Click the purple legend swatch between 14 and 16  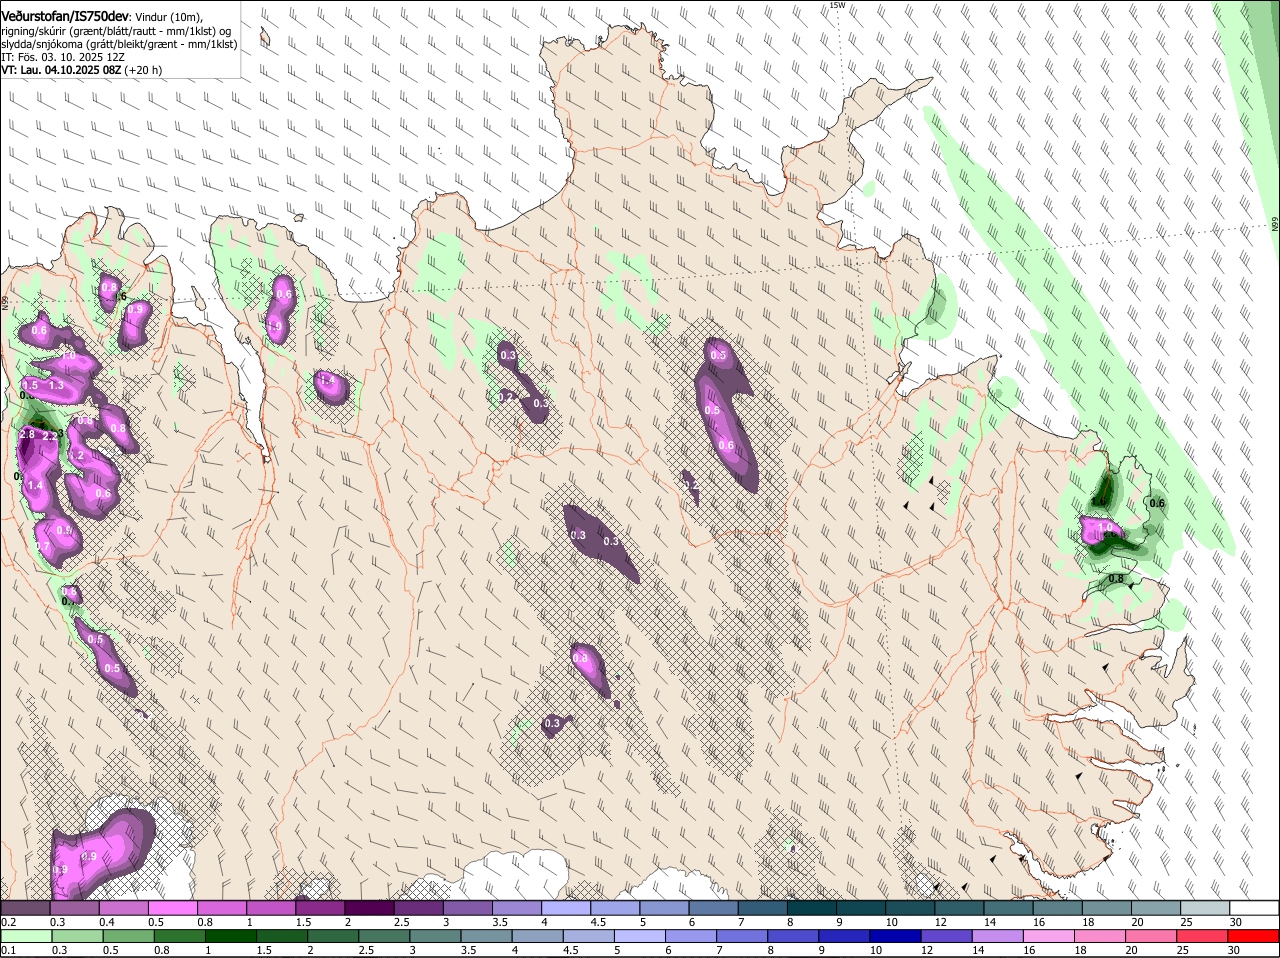click(x=1000, y=936)
